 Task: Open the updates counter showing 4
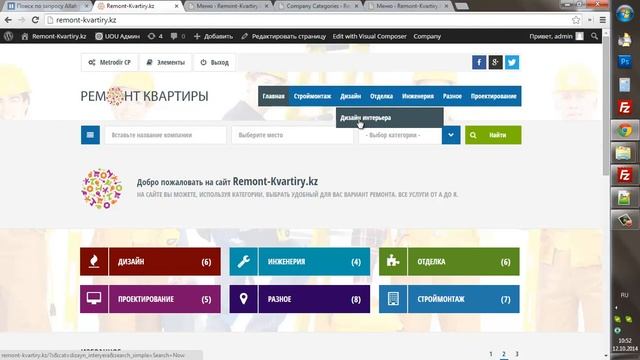(155, 36)
